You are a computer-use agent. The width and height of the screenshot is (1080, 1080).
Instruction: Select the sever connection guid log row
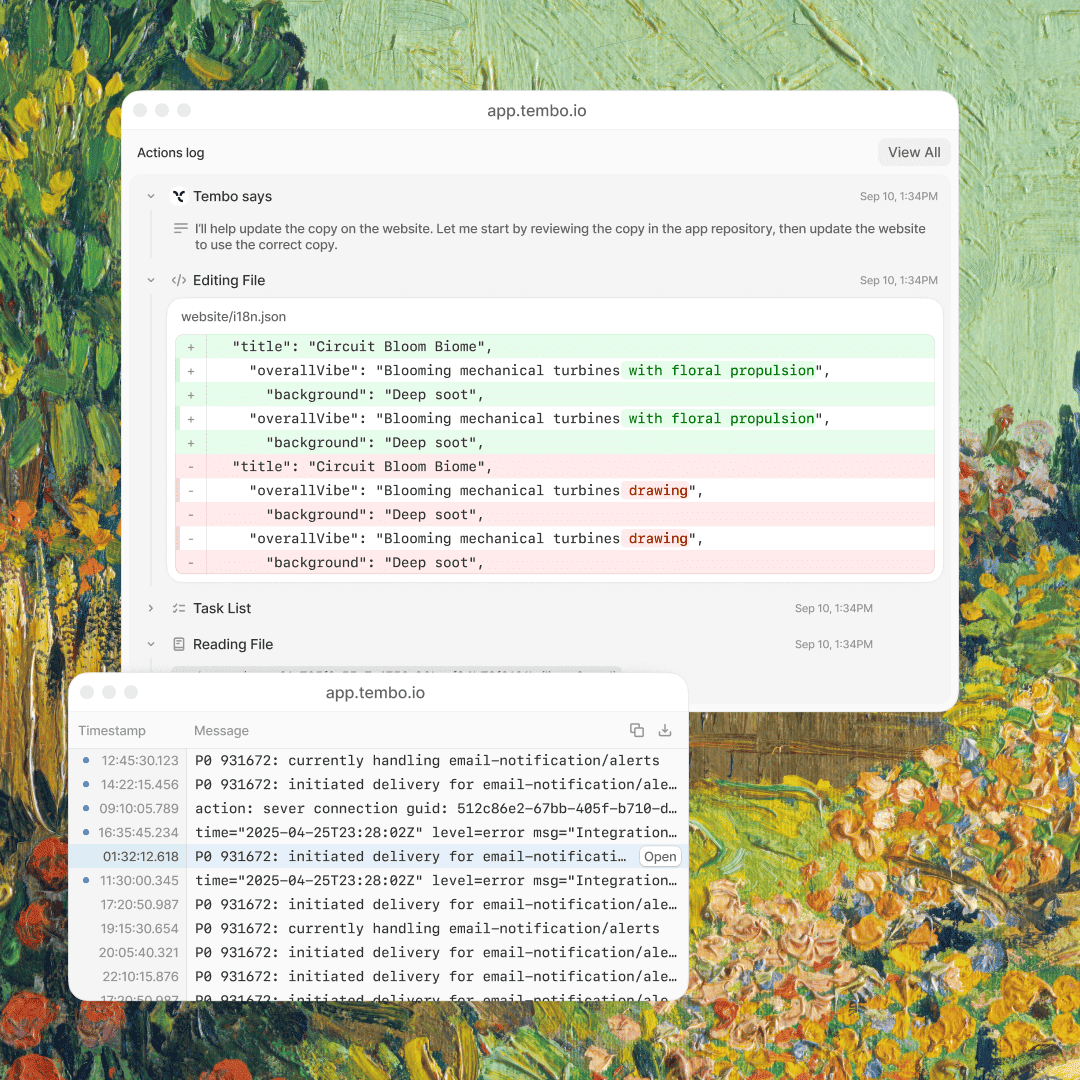point(435,808)
